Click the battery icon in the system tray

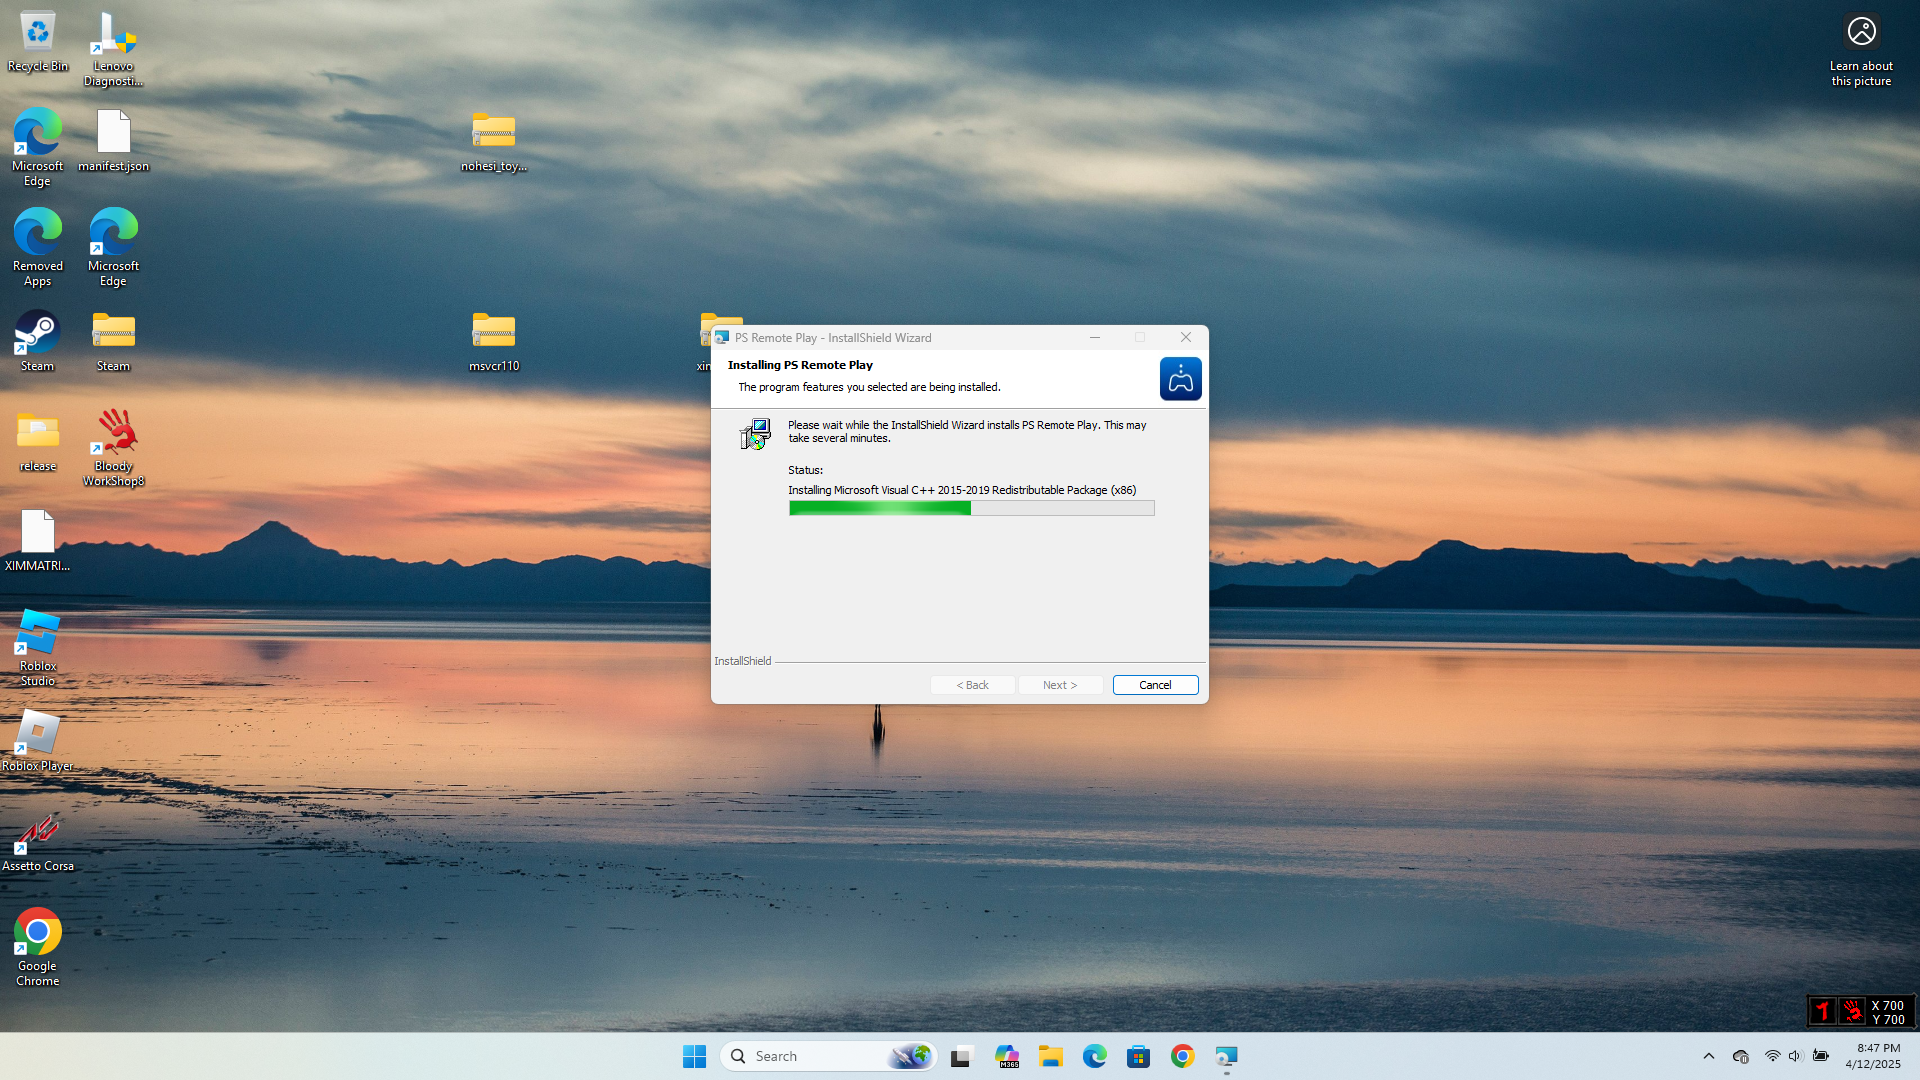click(1821, 1056)
